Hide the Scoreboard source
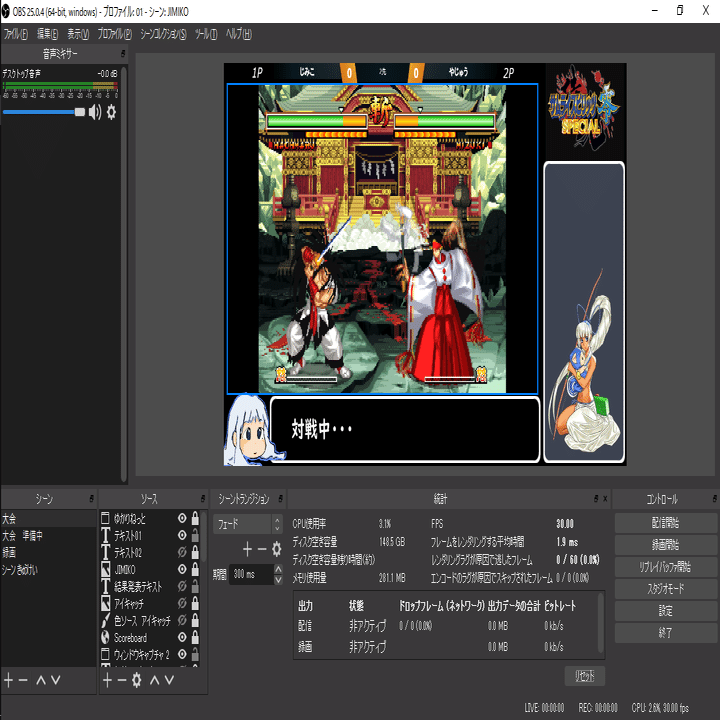Viewport: 720px width, 720px height. [182, 637]
